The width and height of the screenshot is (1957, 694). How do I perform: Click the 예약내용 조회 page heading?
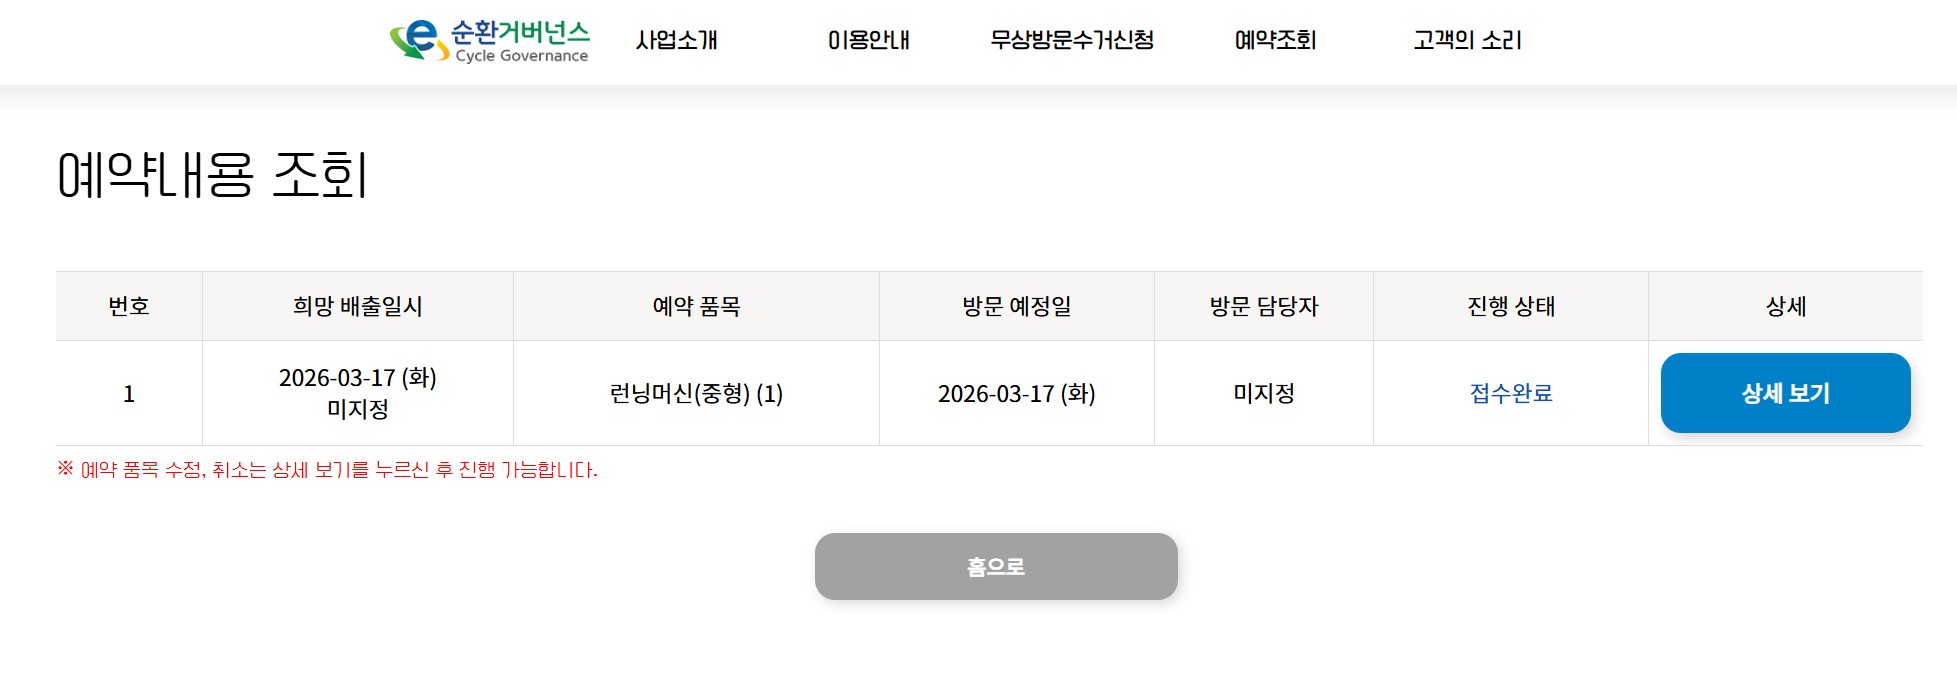click(213, 176)
